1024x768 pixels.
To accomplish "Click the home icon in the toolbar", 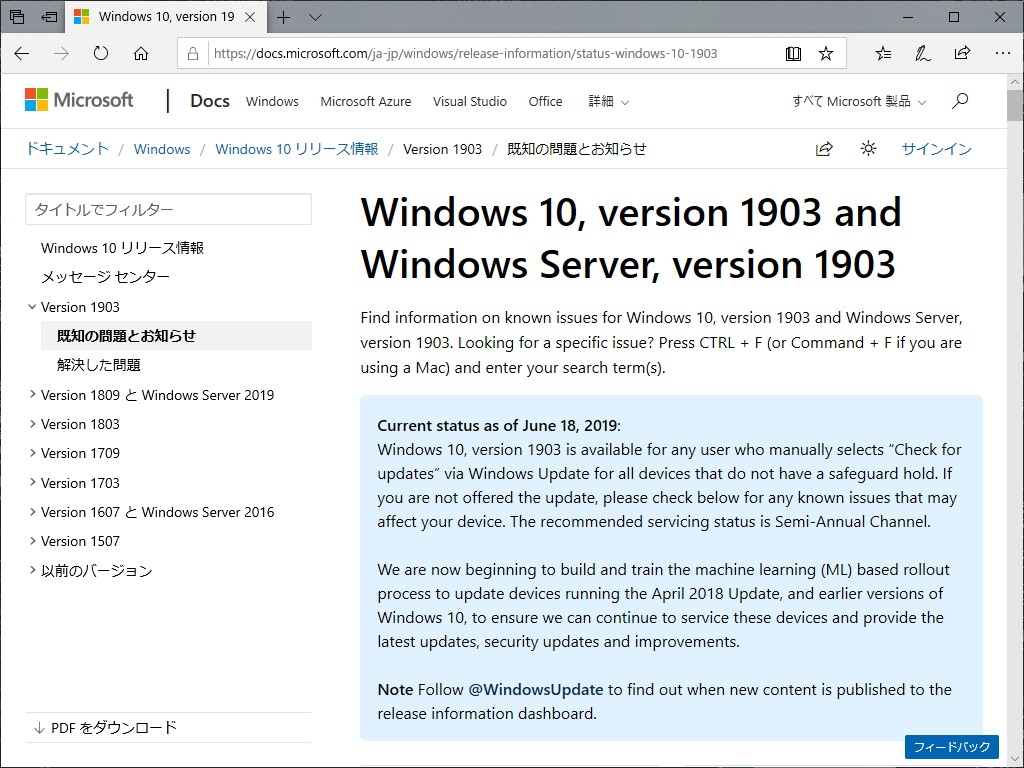I will 140,54.
